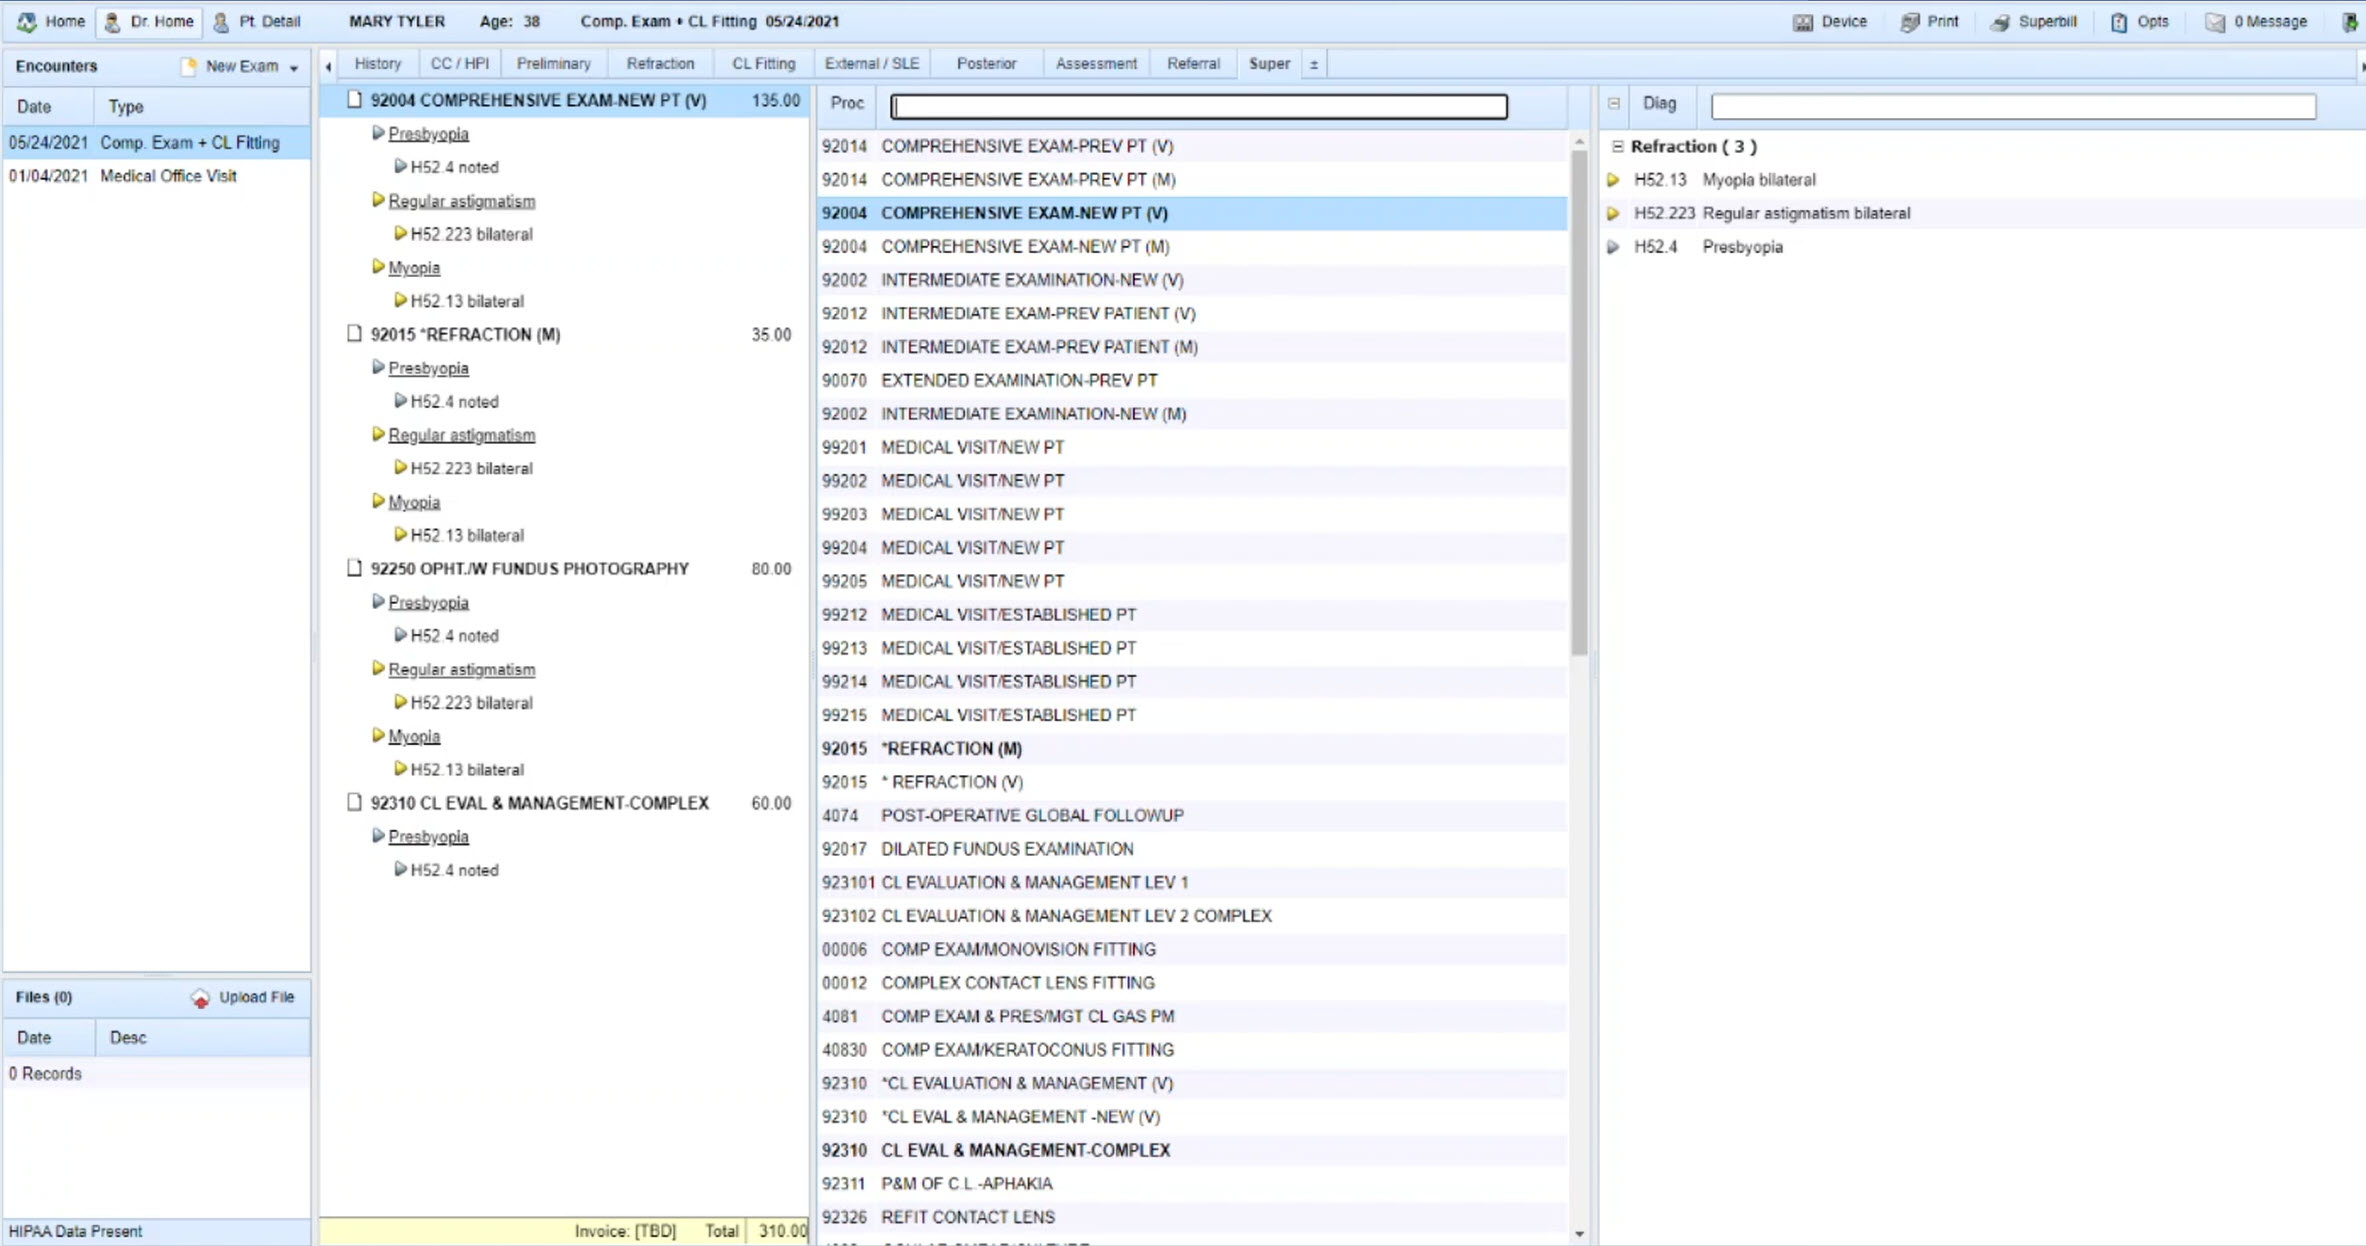Click the Home icon
Image resolution: width=2366 pixels, height=1246 pixels.
tap(50, 21)
